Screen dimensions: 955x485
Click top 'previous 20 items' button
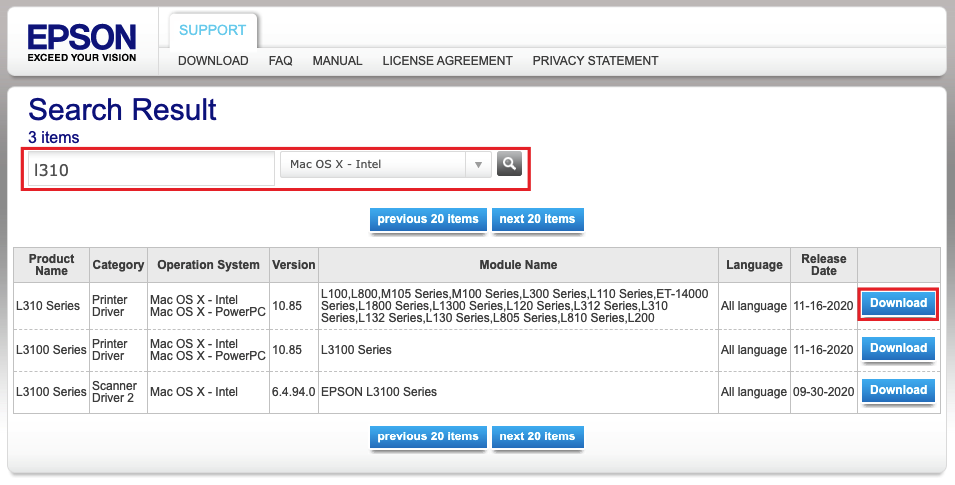[428, 219]
